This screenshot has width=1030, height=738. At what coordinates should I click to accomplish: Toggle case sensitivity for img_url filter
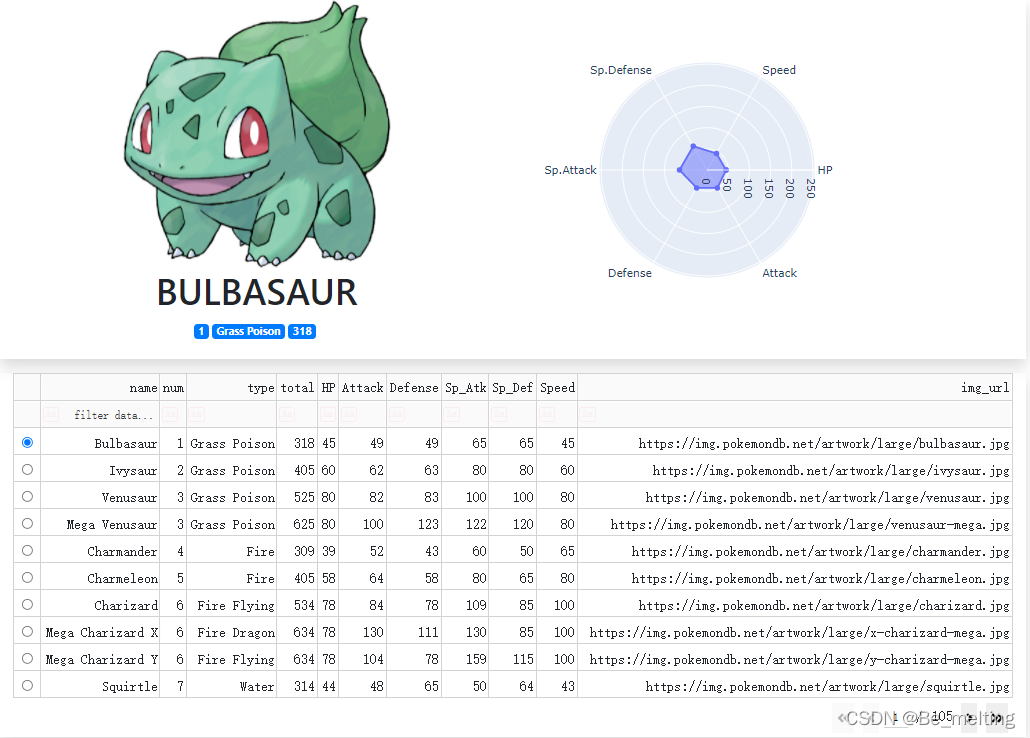coord(587,415)
